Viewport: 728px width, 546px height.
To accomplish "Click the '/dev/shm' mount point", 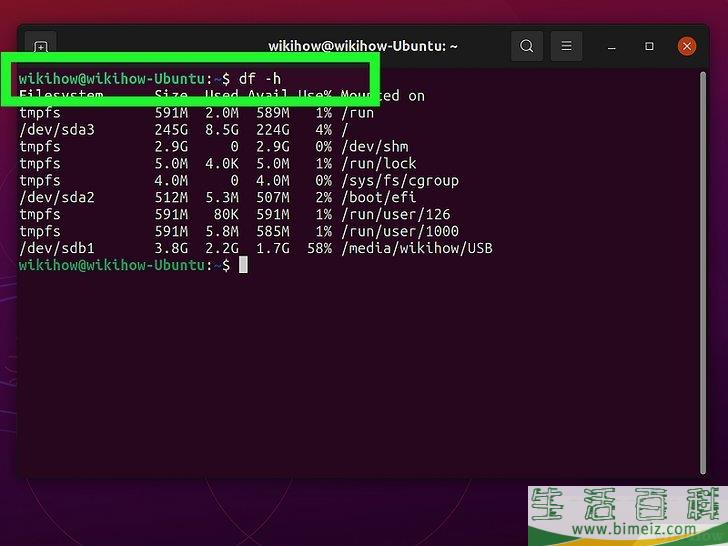I will 375,147.
